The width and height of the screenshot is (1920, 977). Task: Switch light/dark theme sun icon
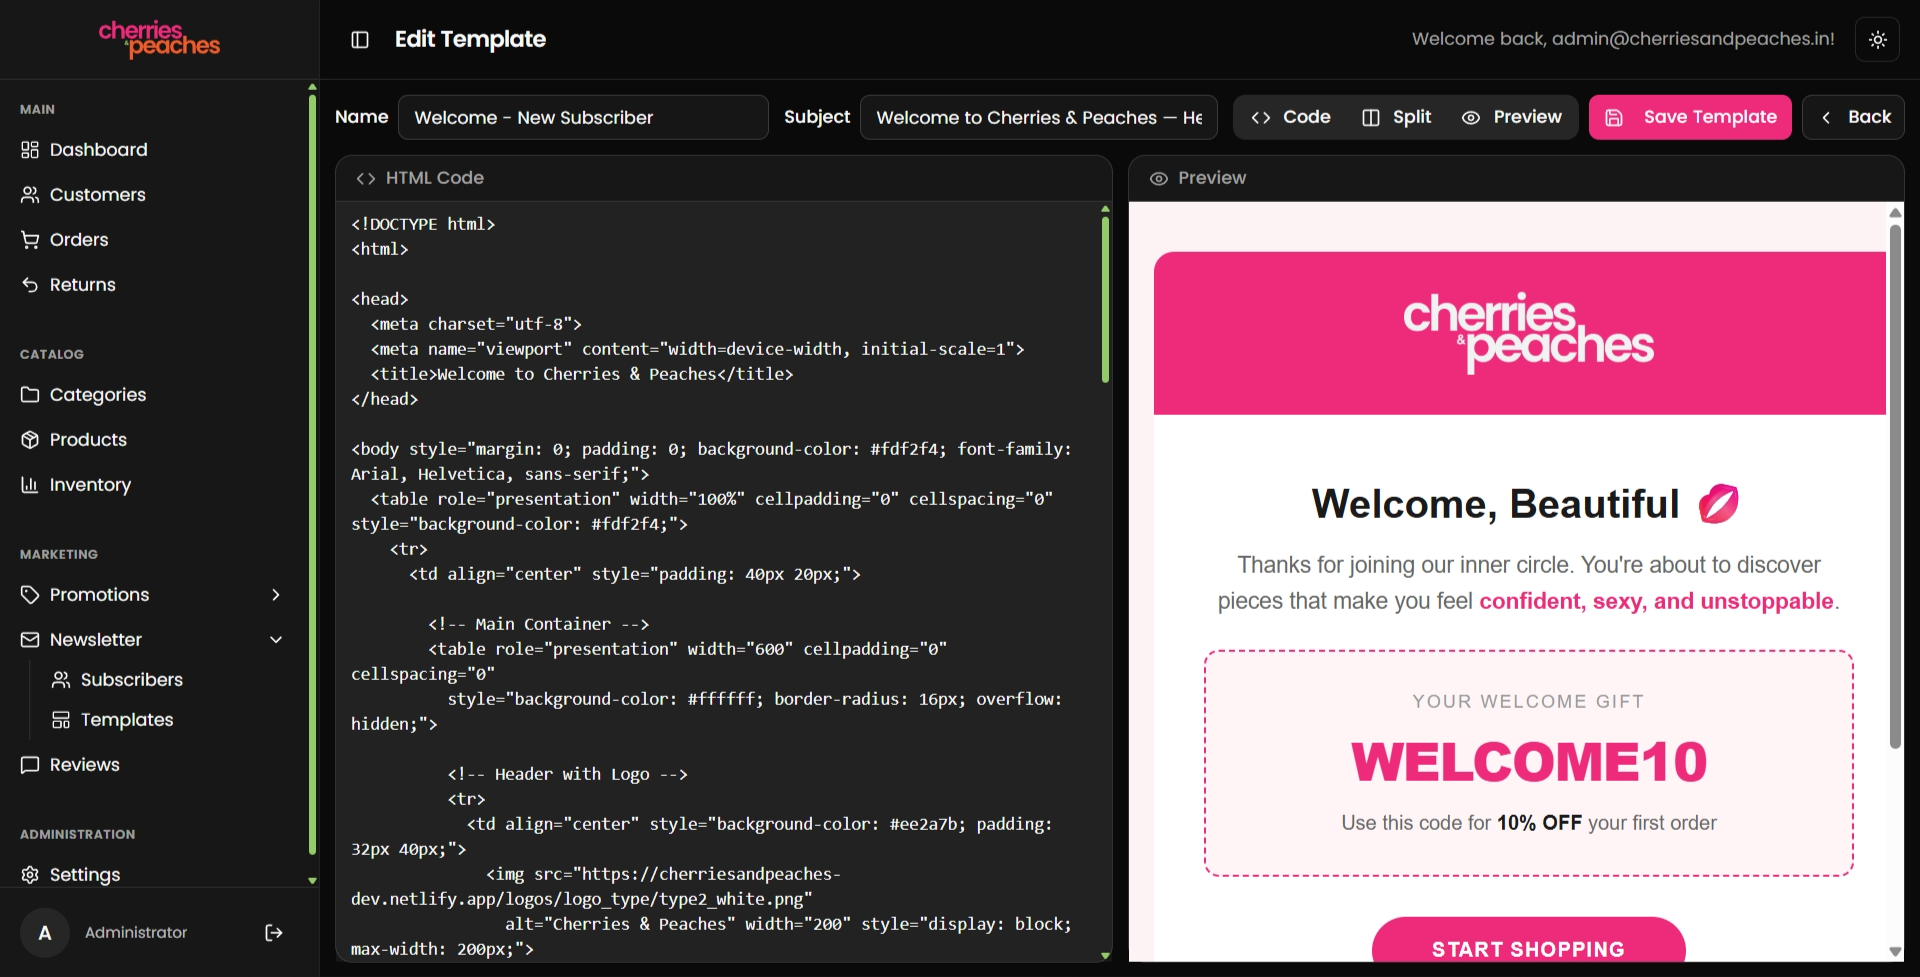coord(1877,39)
